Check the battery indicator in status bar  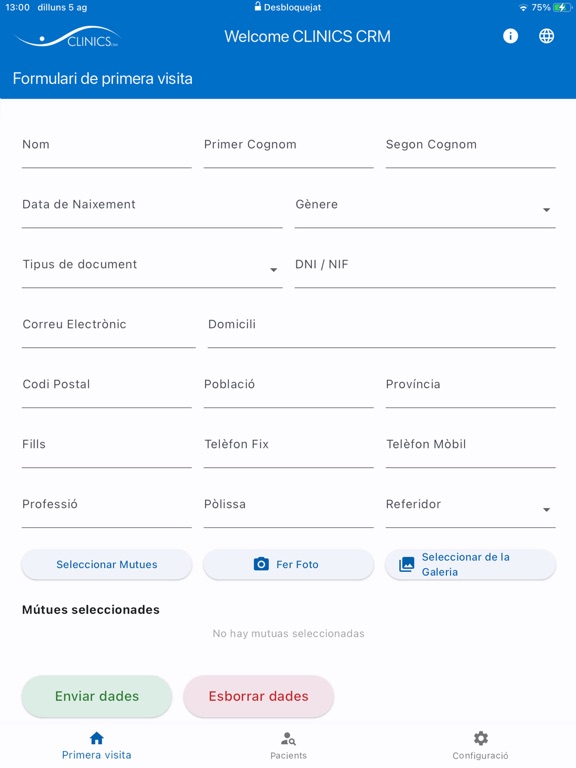point(562,7)
